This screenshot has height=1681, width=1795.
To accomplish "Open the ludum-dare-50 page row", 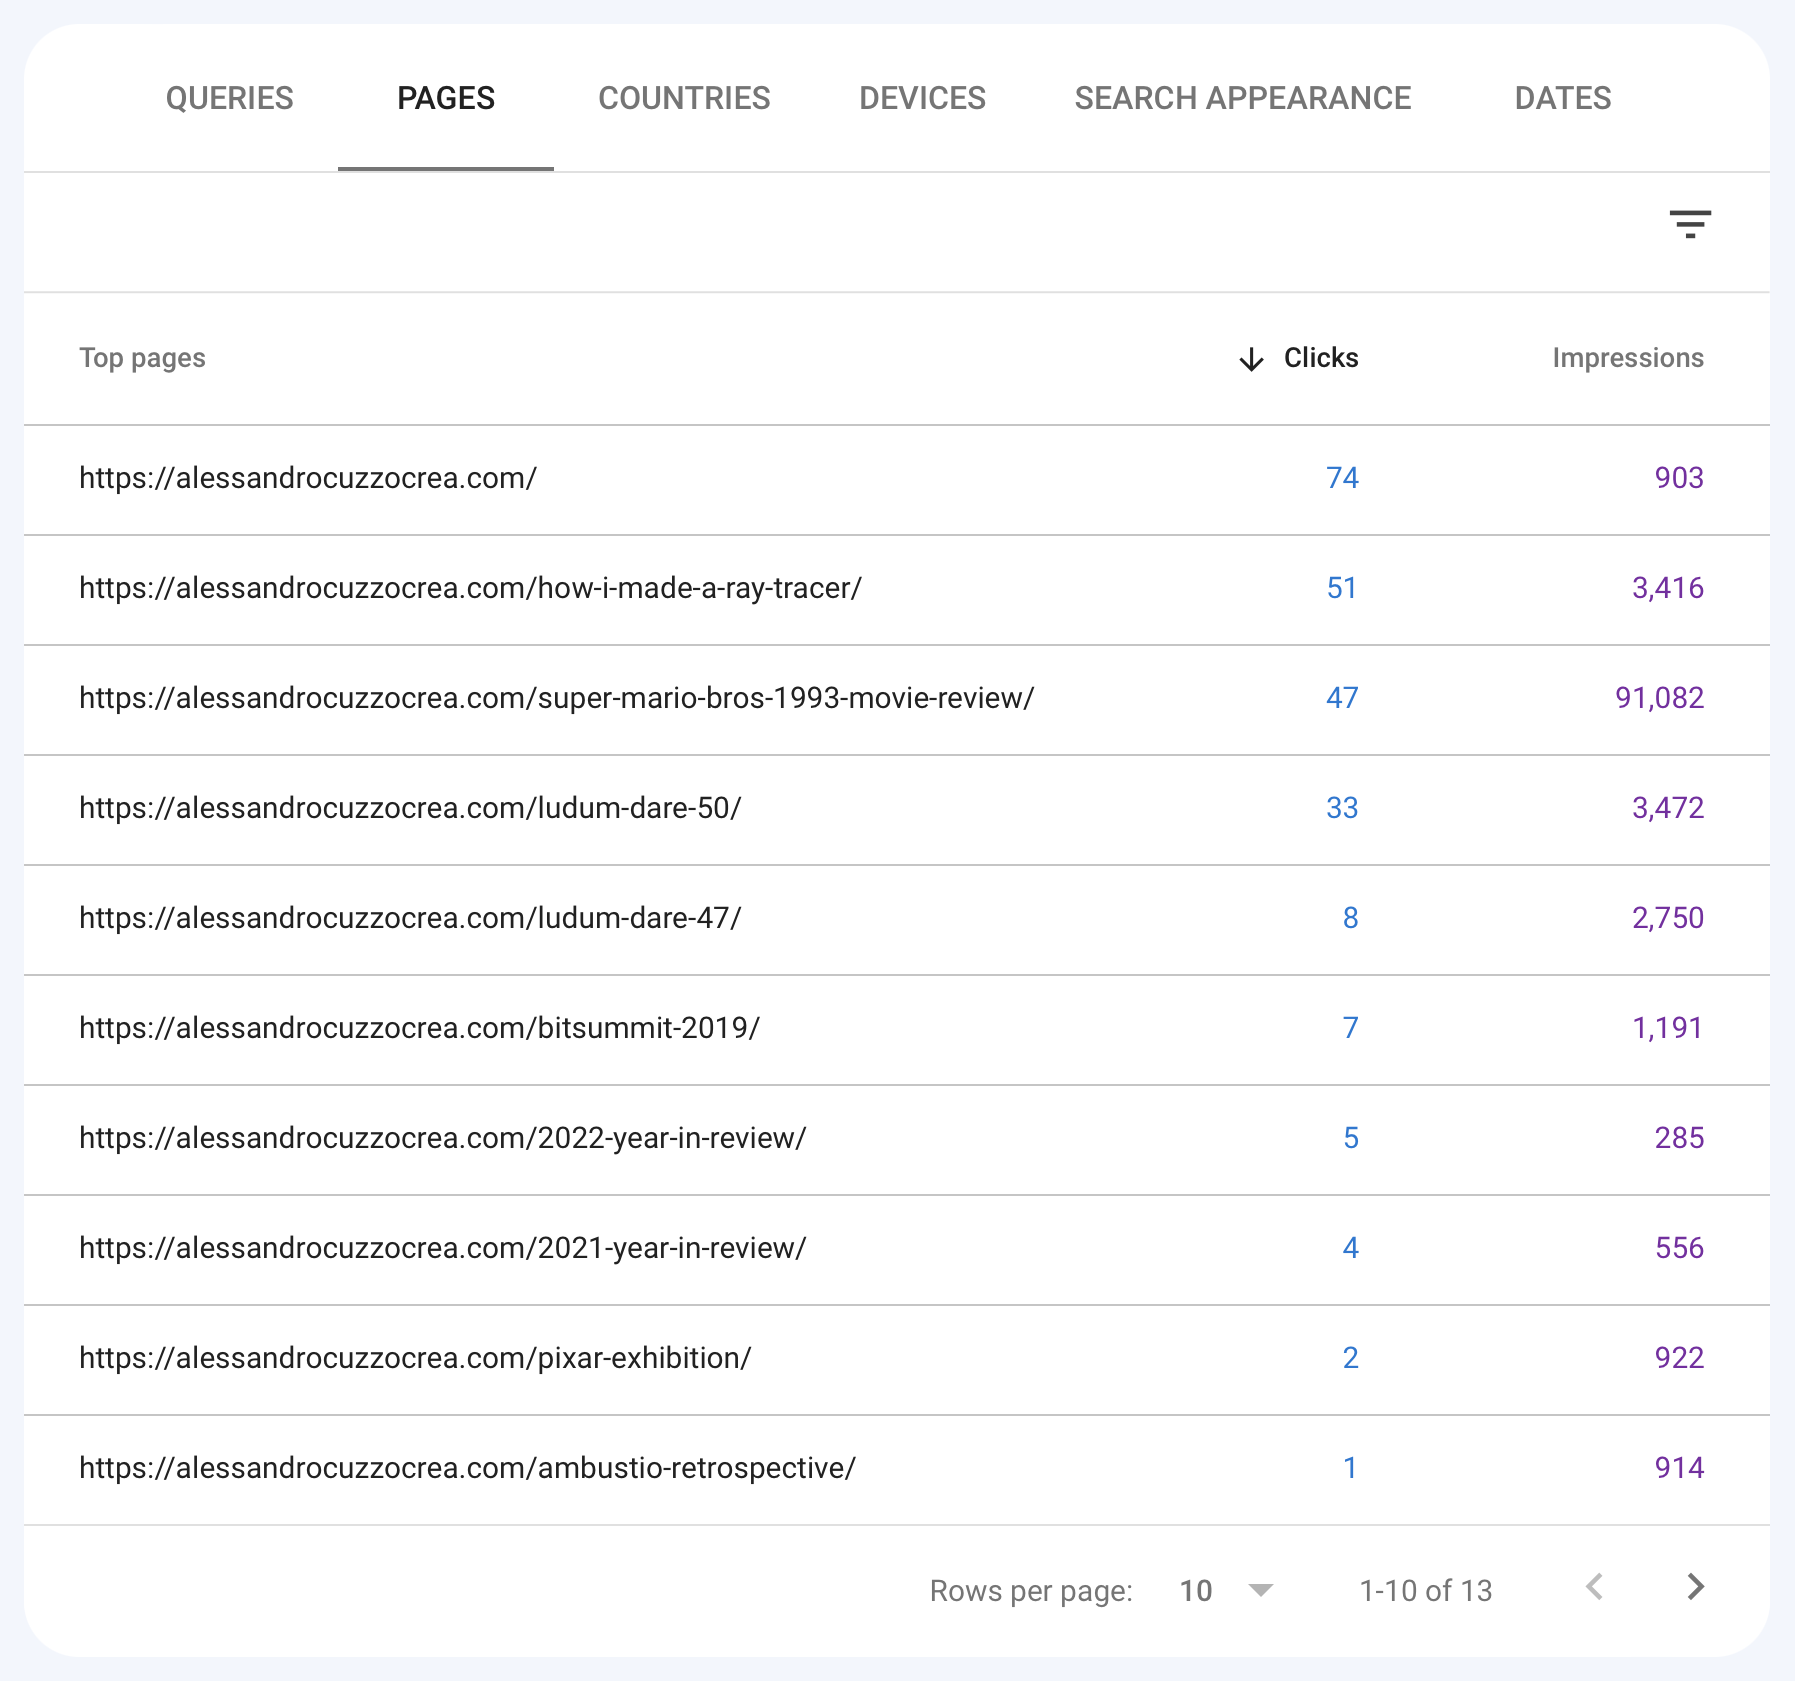I will [409, 809].
